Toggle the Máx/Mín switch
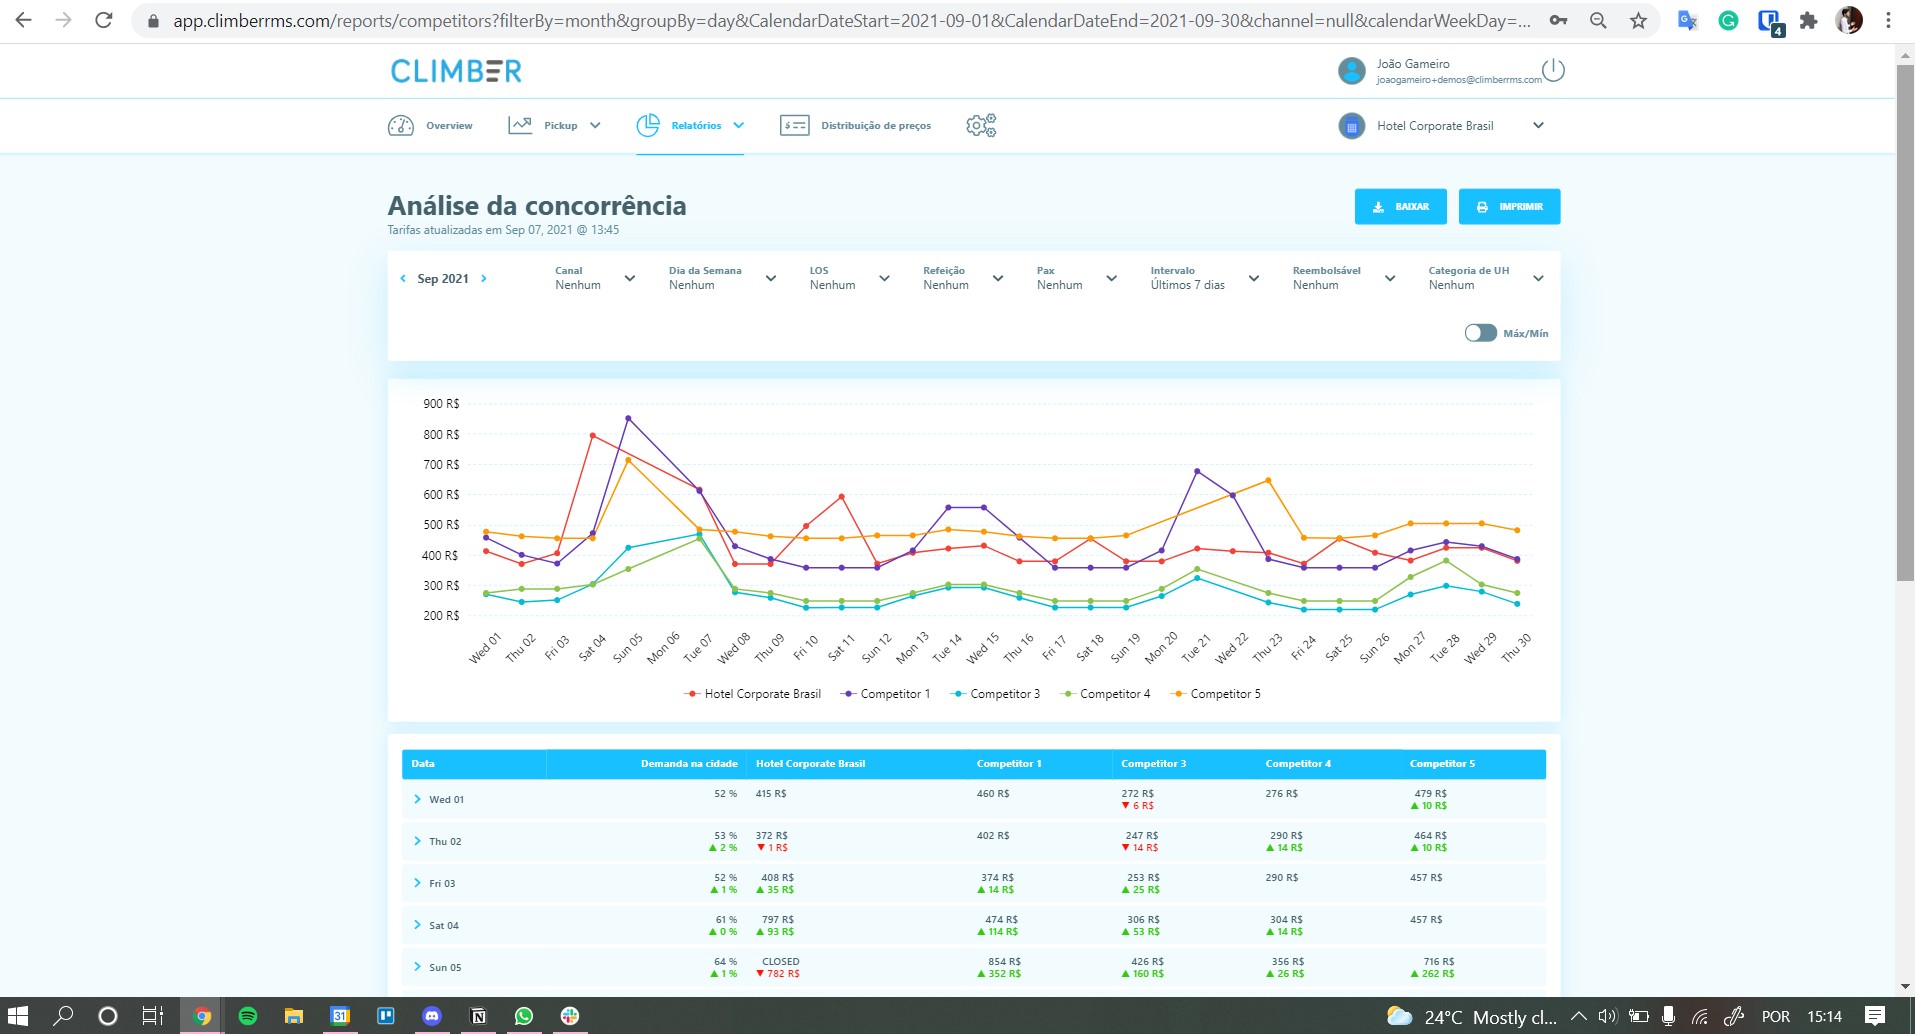 [1480, 333]
